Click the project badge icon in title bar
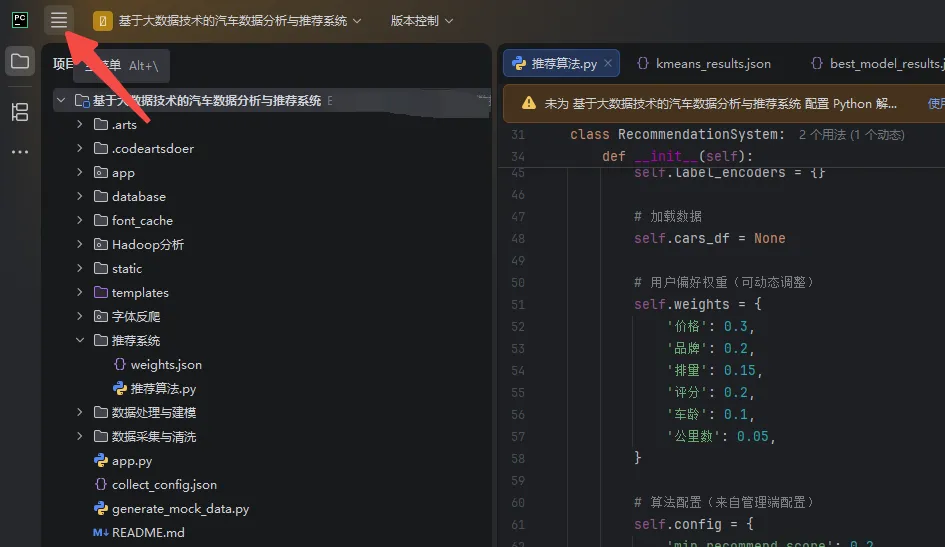Viewport: 945px width, 547px height. coord(102,21)
